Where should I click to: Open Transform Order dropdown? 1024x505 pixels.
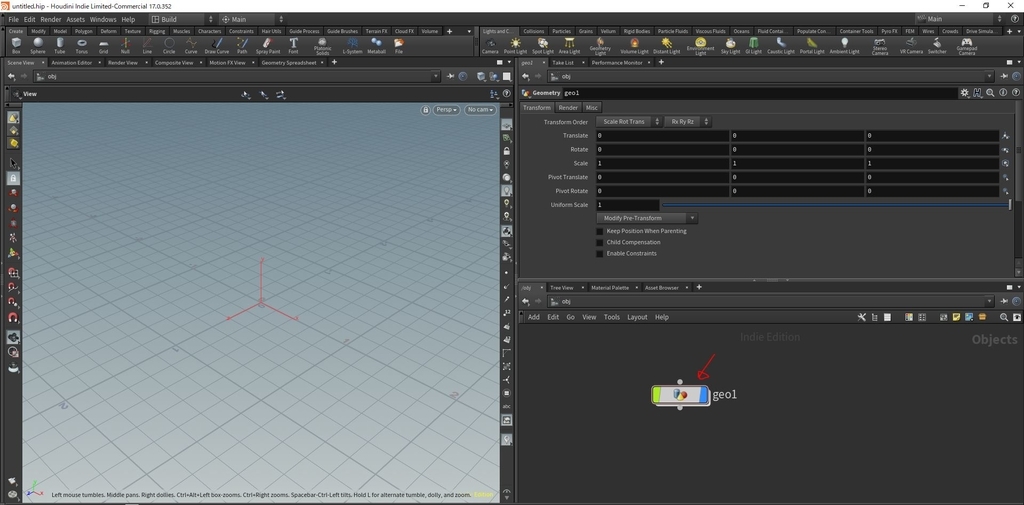[x=628, y=122]
